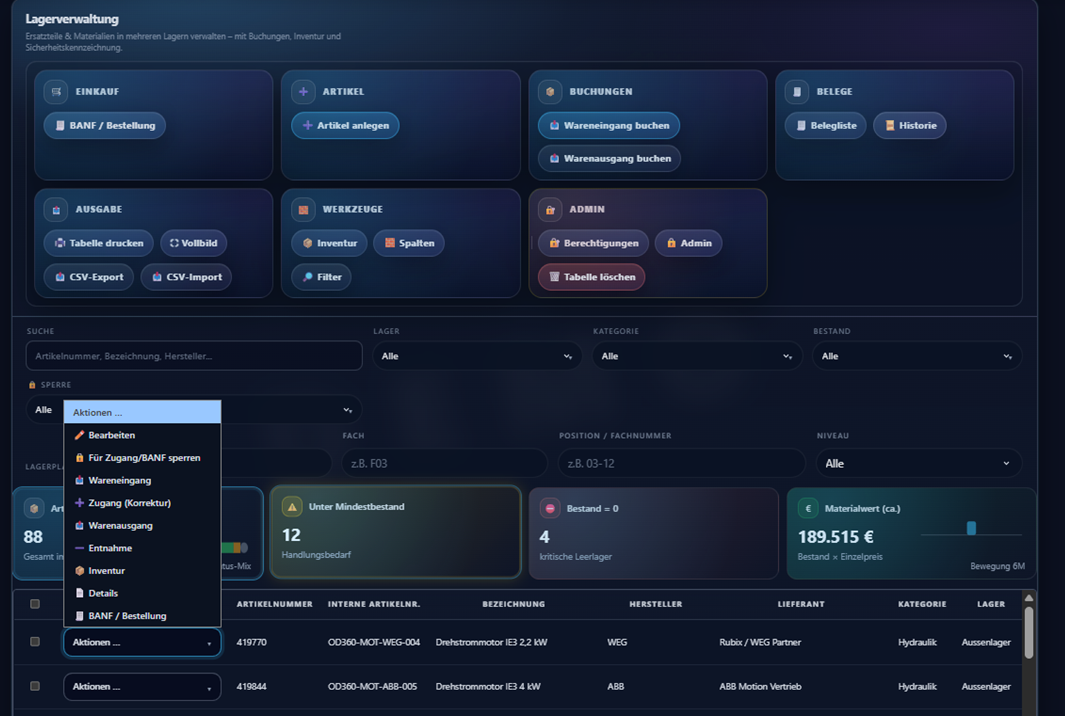
Task: Click the Einkauf section icon
Action: click(56, 91)
